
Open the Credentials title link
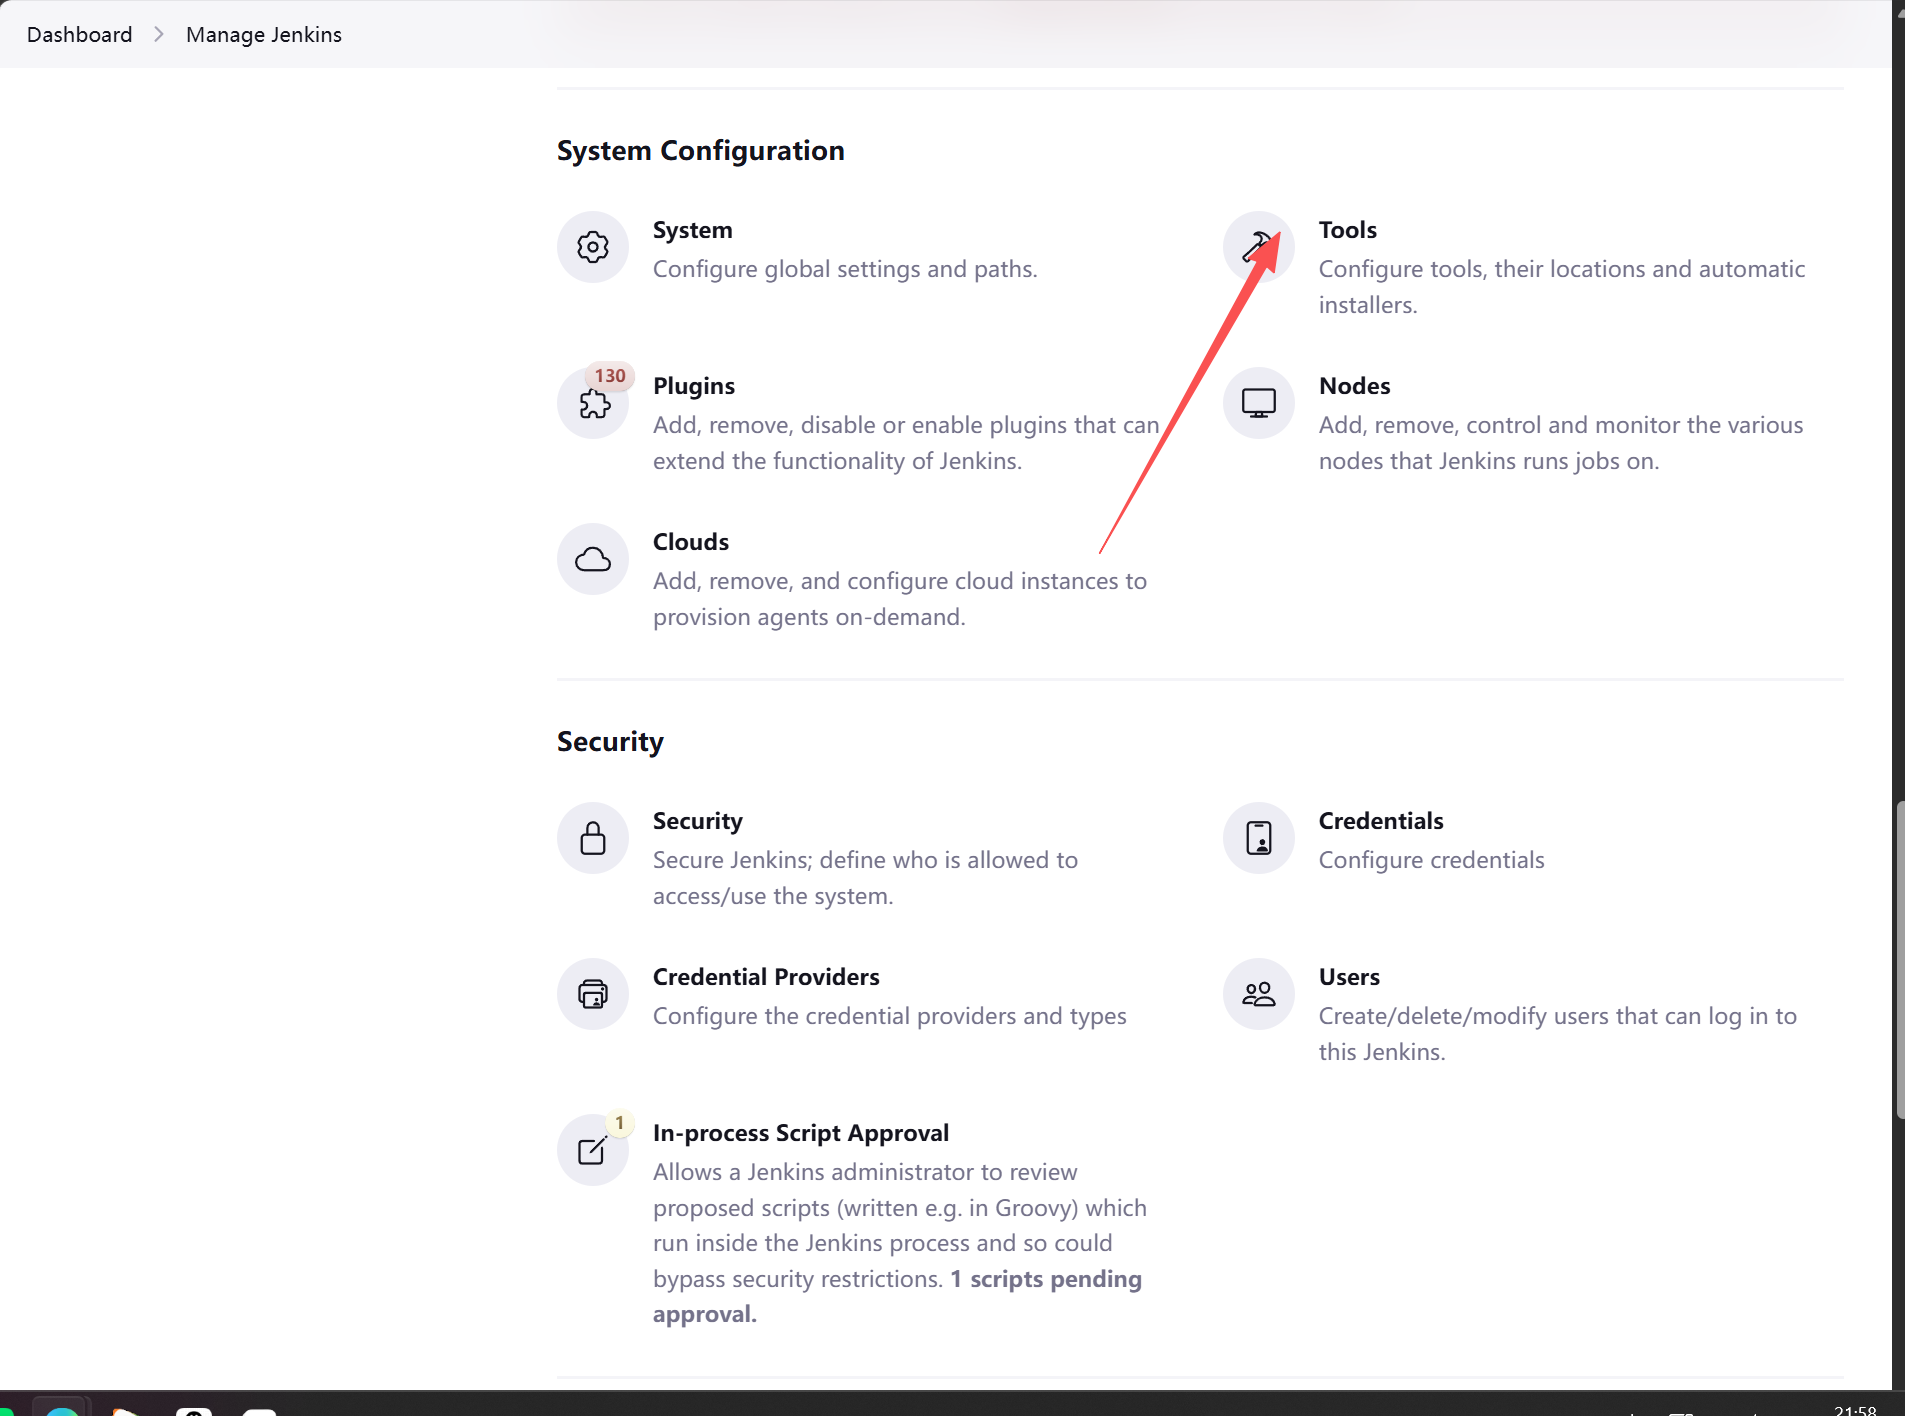[x=1381, y=821]
